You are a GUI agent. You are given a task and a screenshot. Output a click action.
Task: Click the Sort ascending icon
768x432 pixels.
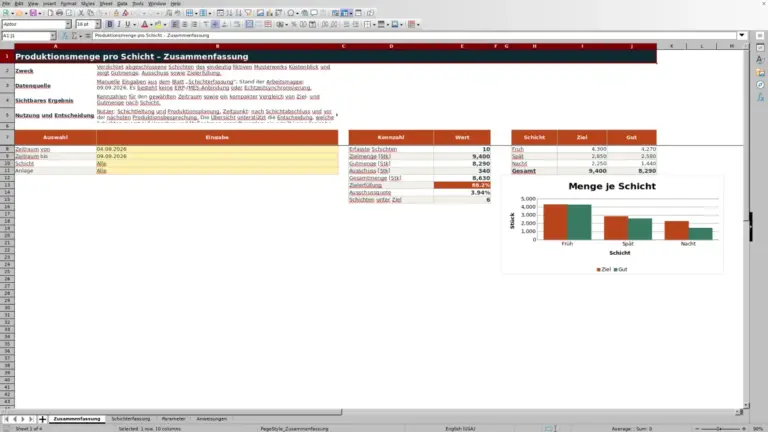coord(229,13)
